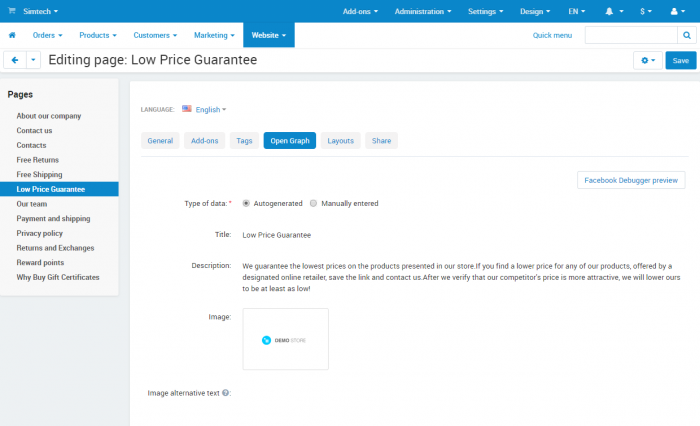Open the Free Shipping page
700x426 pixels.
[x=39, y=175]
